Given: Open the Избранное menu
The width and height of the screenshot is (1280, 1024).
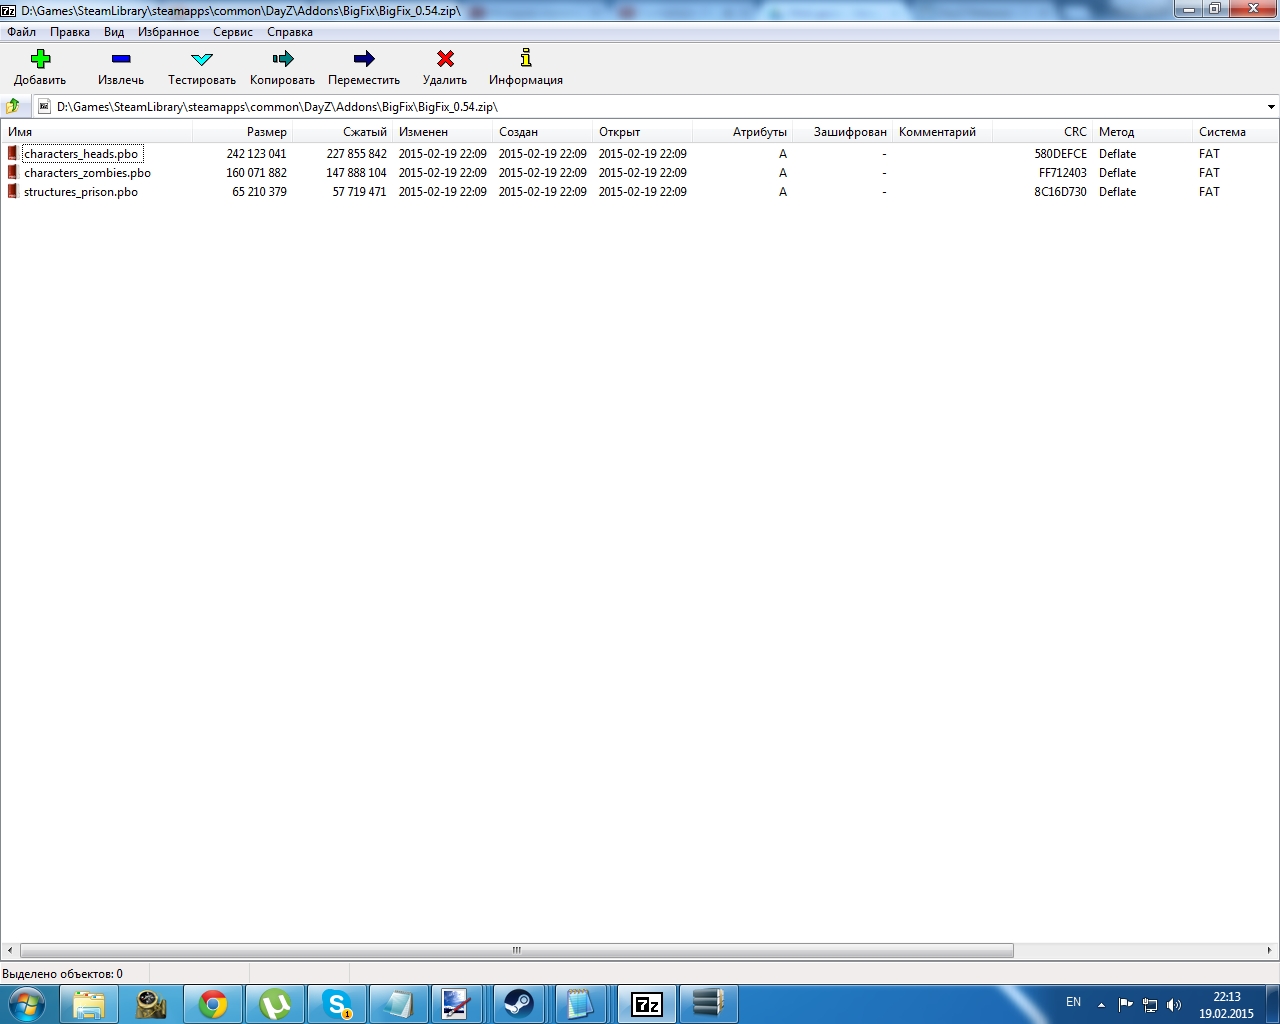Looking at the screenshot, I should [168, 32].
